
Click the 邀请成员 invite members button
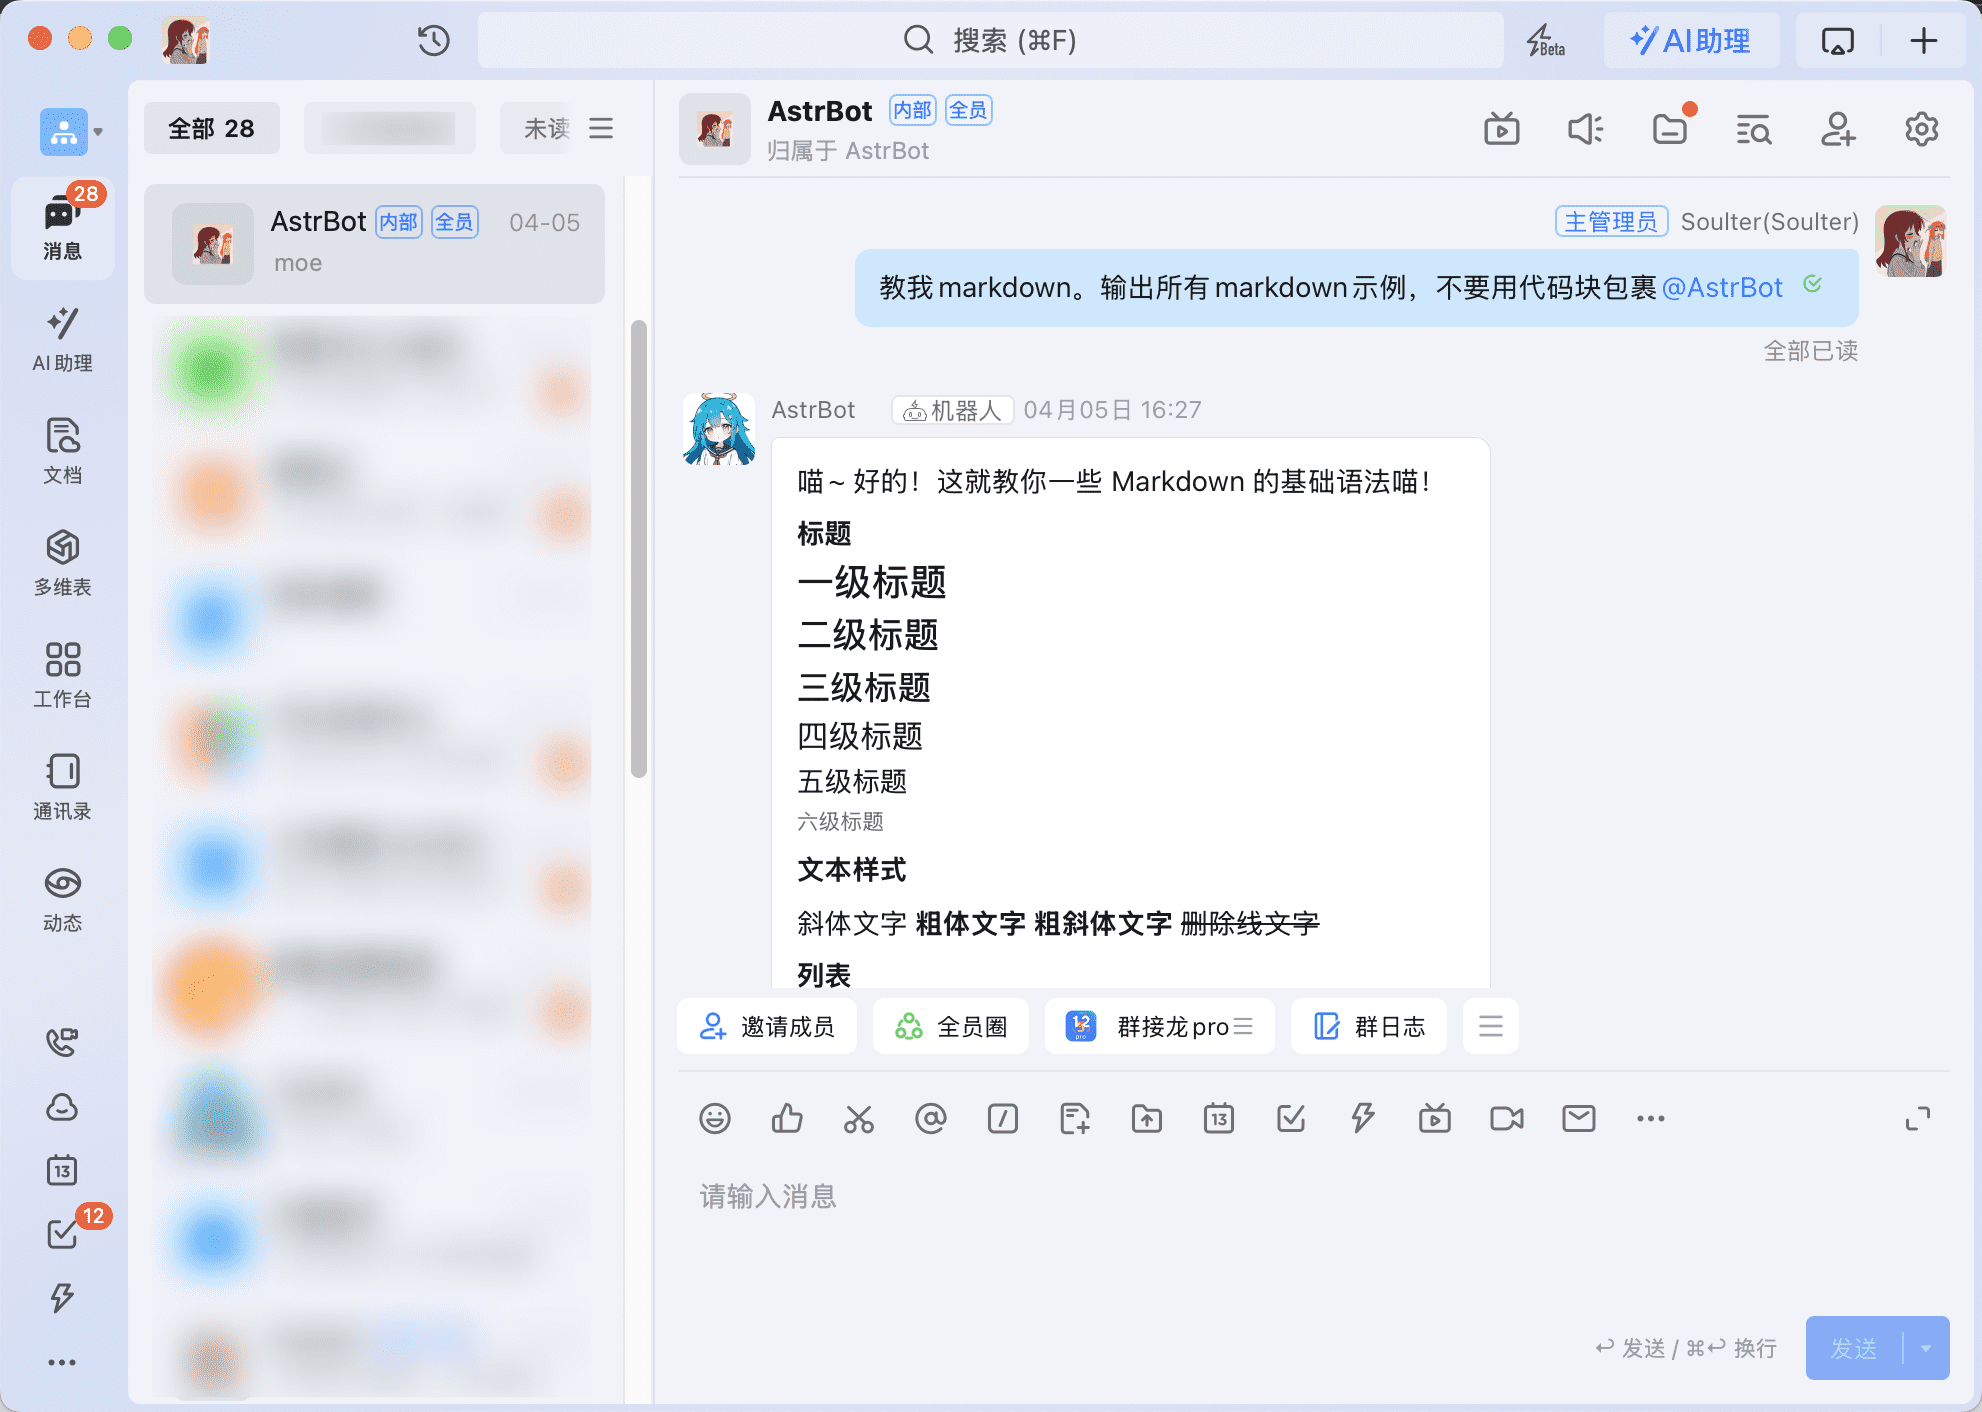coord(766,1026)
